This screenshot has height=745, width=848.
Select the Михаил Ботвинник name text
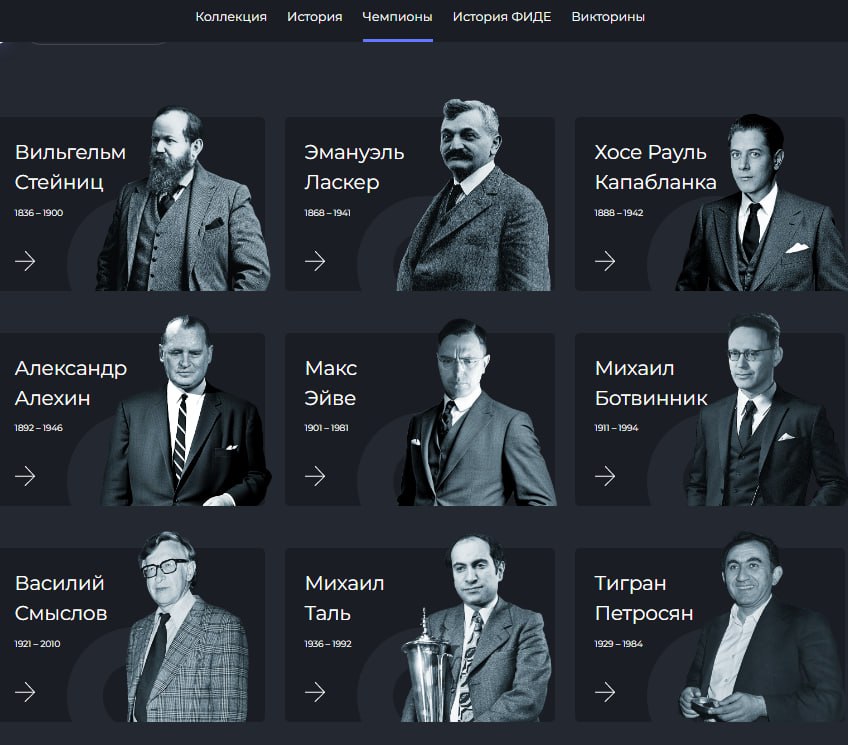coord(651,383)
